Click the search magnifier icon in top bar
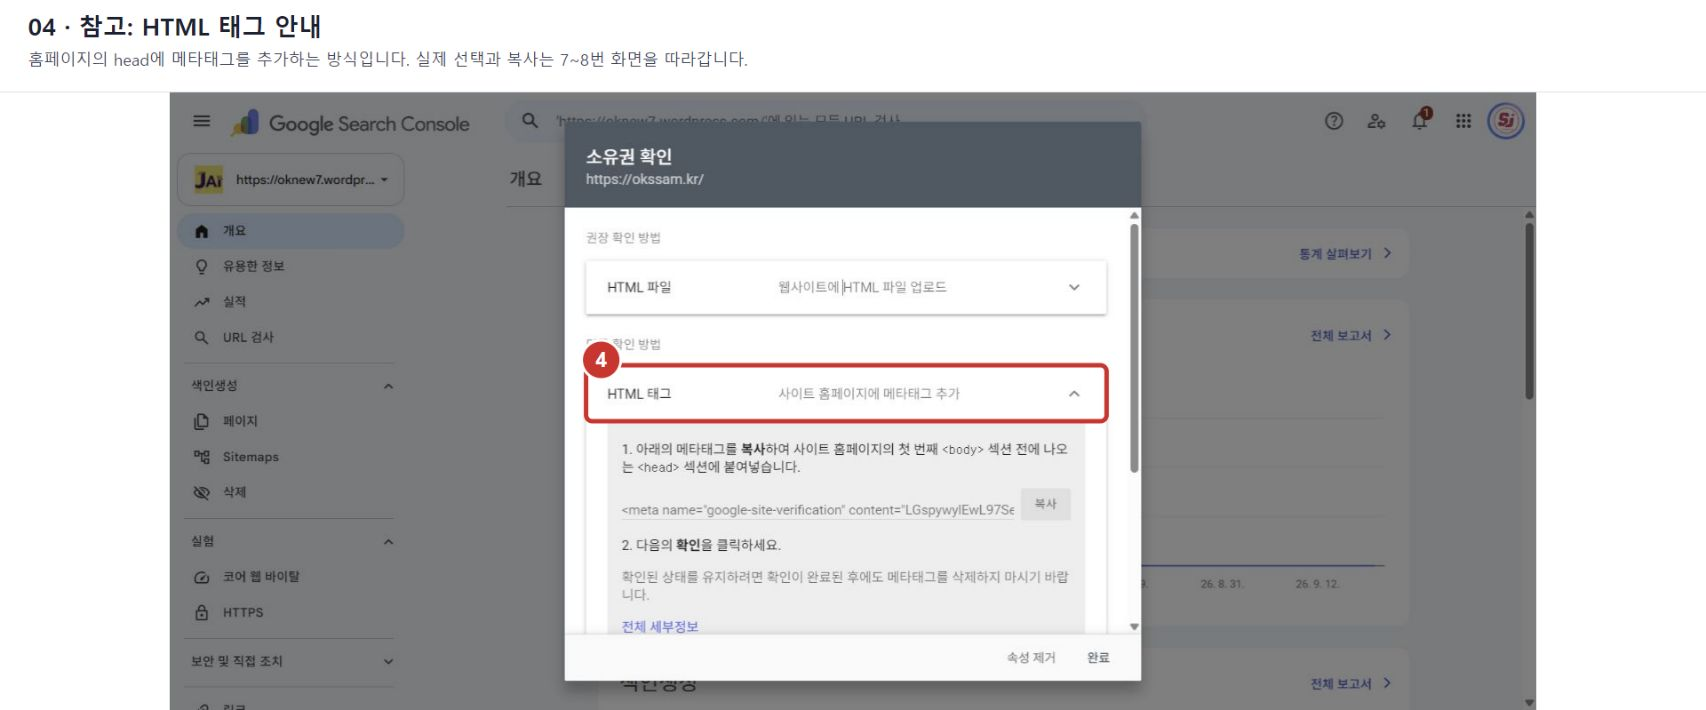The height and width of the screenshot is (710, 1706). [530, 120]
